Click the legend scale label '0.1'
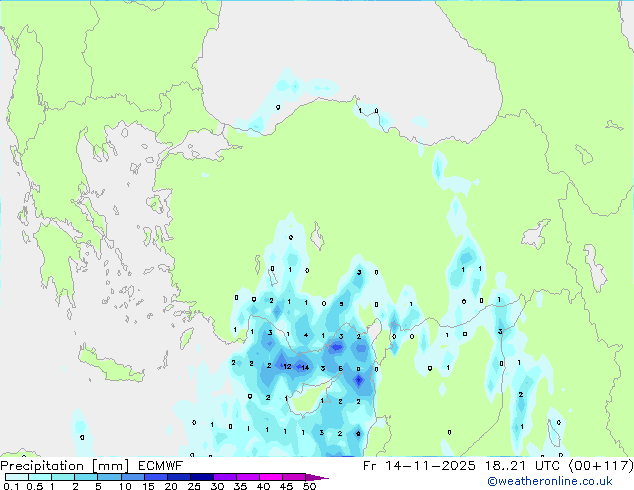The width and height of the screenshot is (634, 490). pos(11,486)
